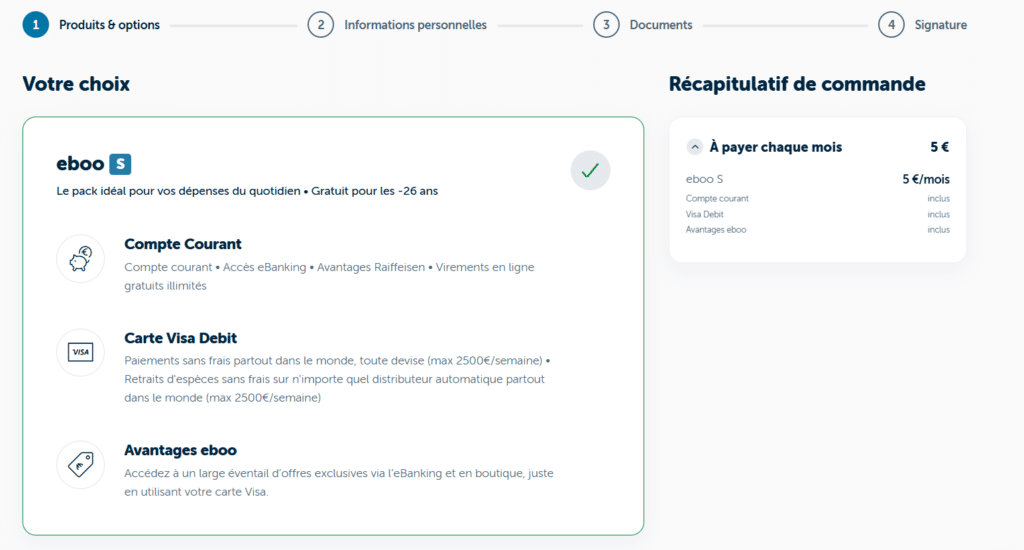Click the Avantages eboo heading
Viewport: 1024px width, 550px height.
point(180,450)
